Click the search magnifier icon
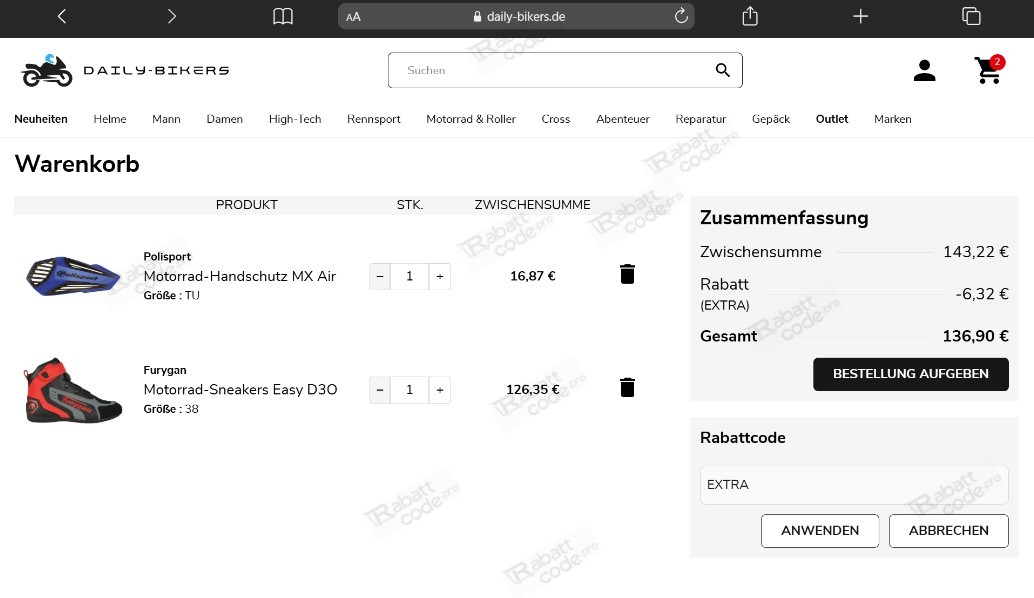 [x=722, y=70]
